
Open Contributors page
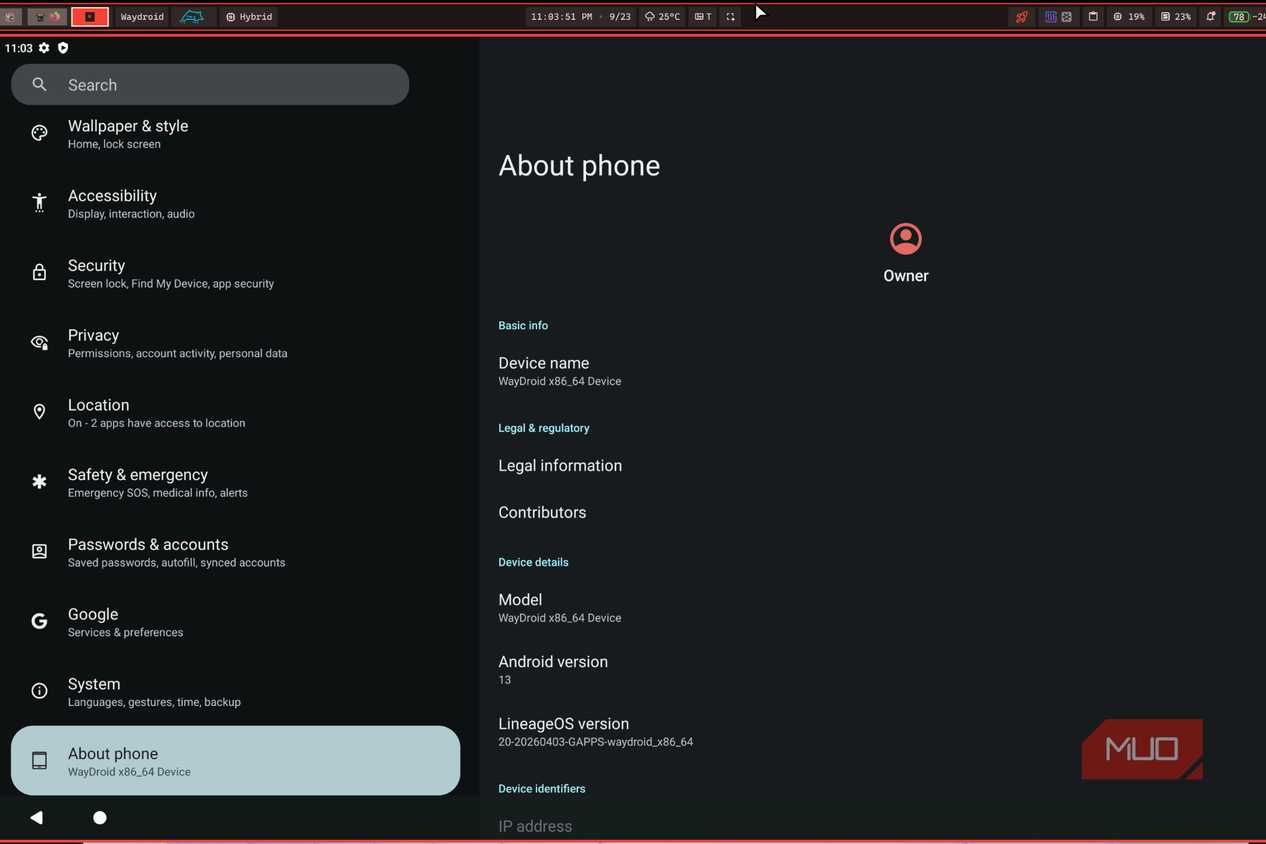coord(872,512)
